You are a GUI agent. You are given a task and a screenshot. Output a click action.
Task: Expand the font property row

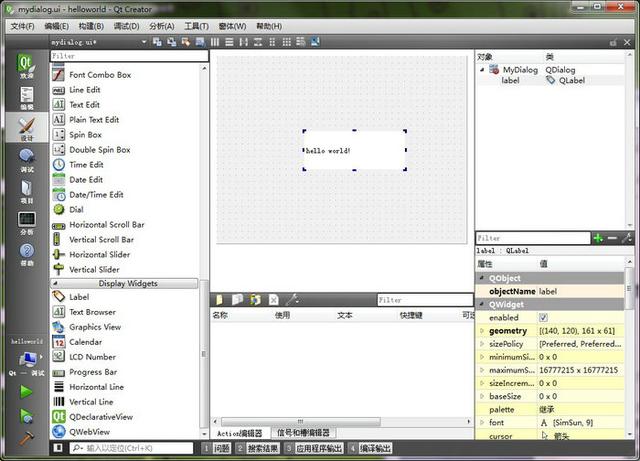click(x=482, y=423)
